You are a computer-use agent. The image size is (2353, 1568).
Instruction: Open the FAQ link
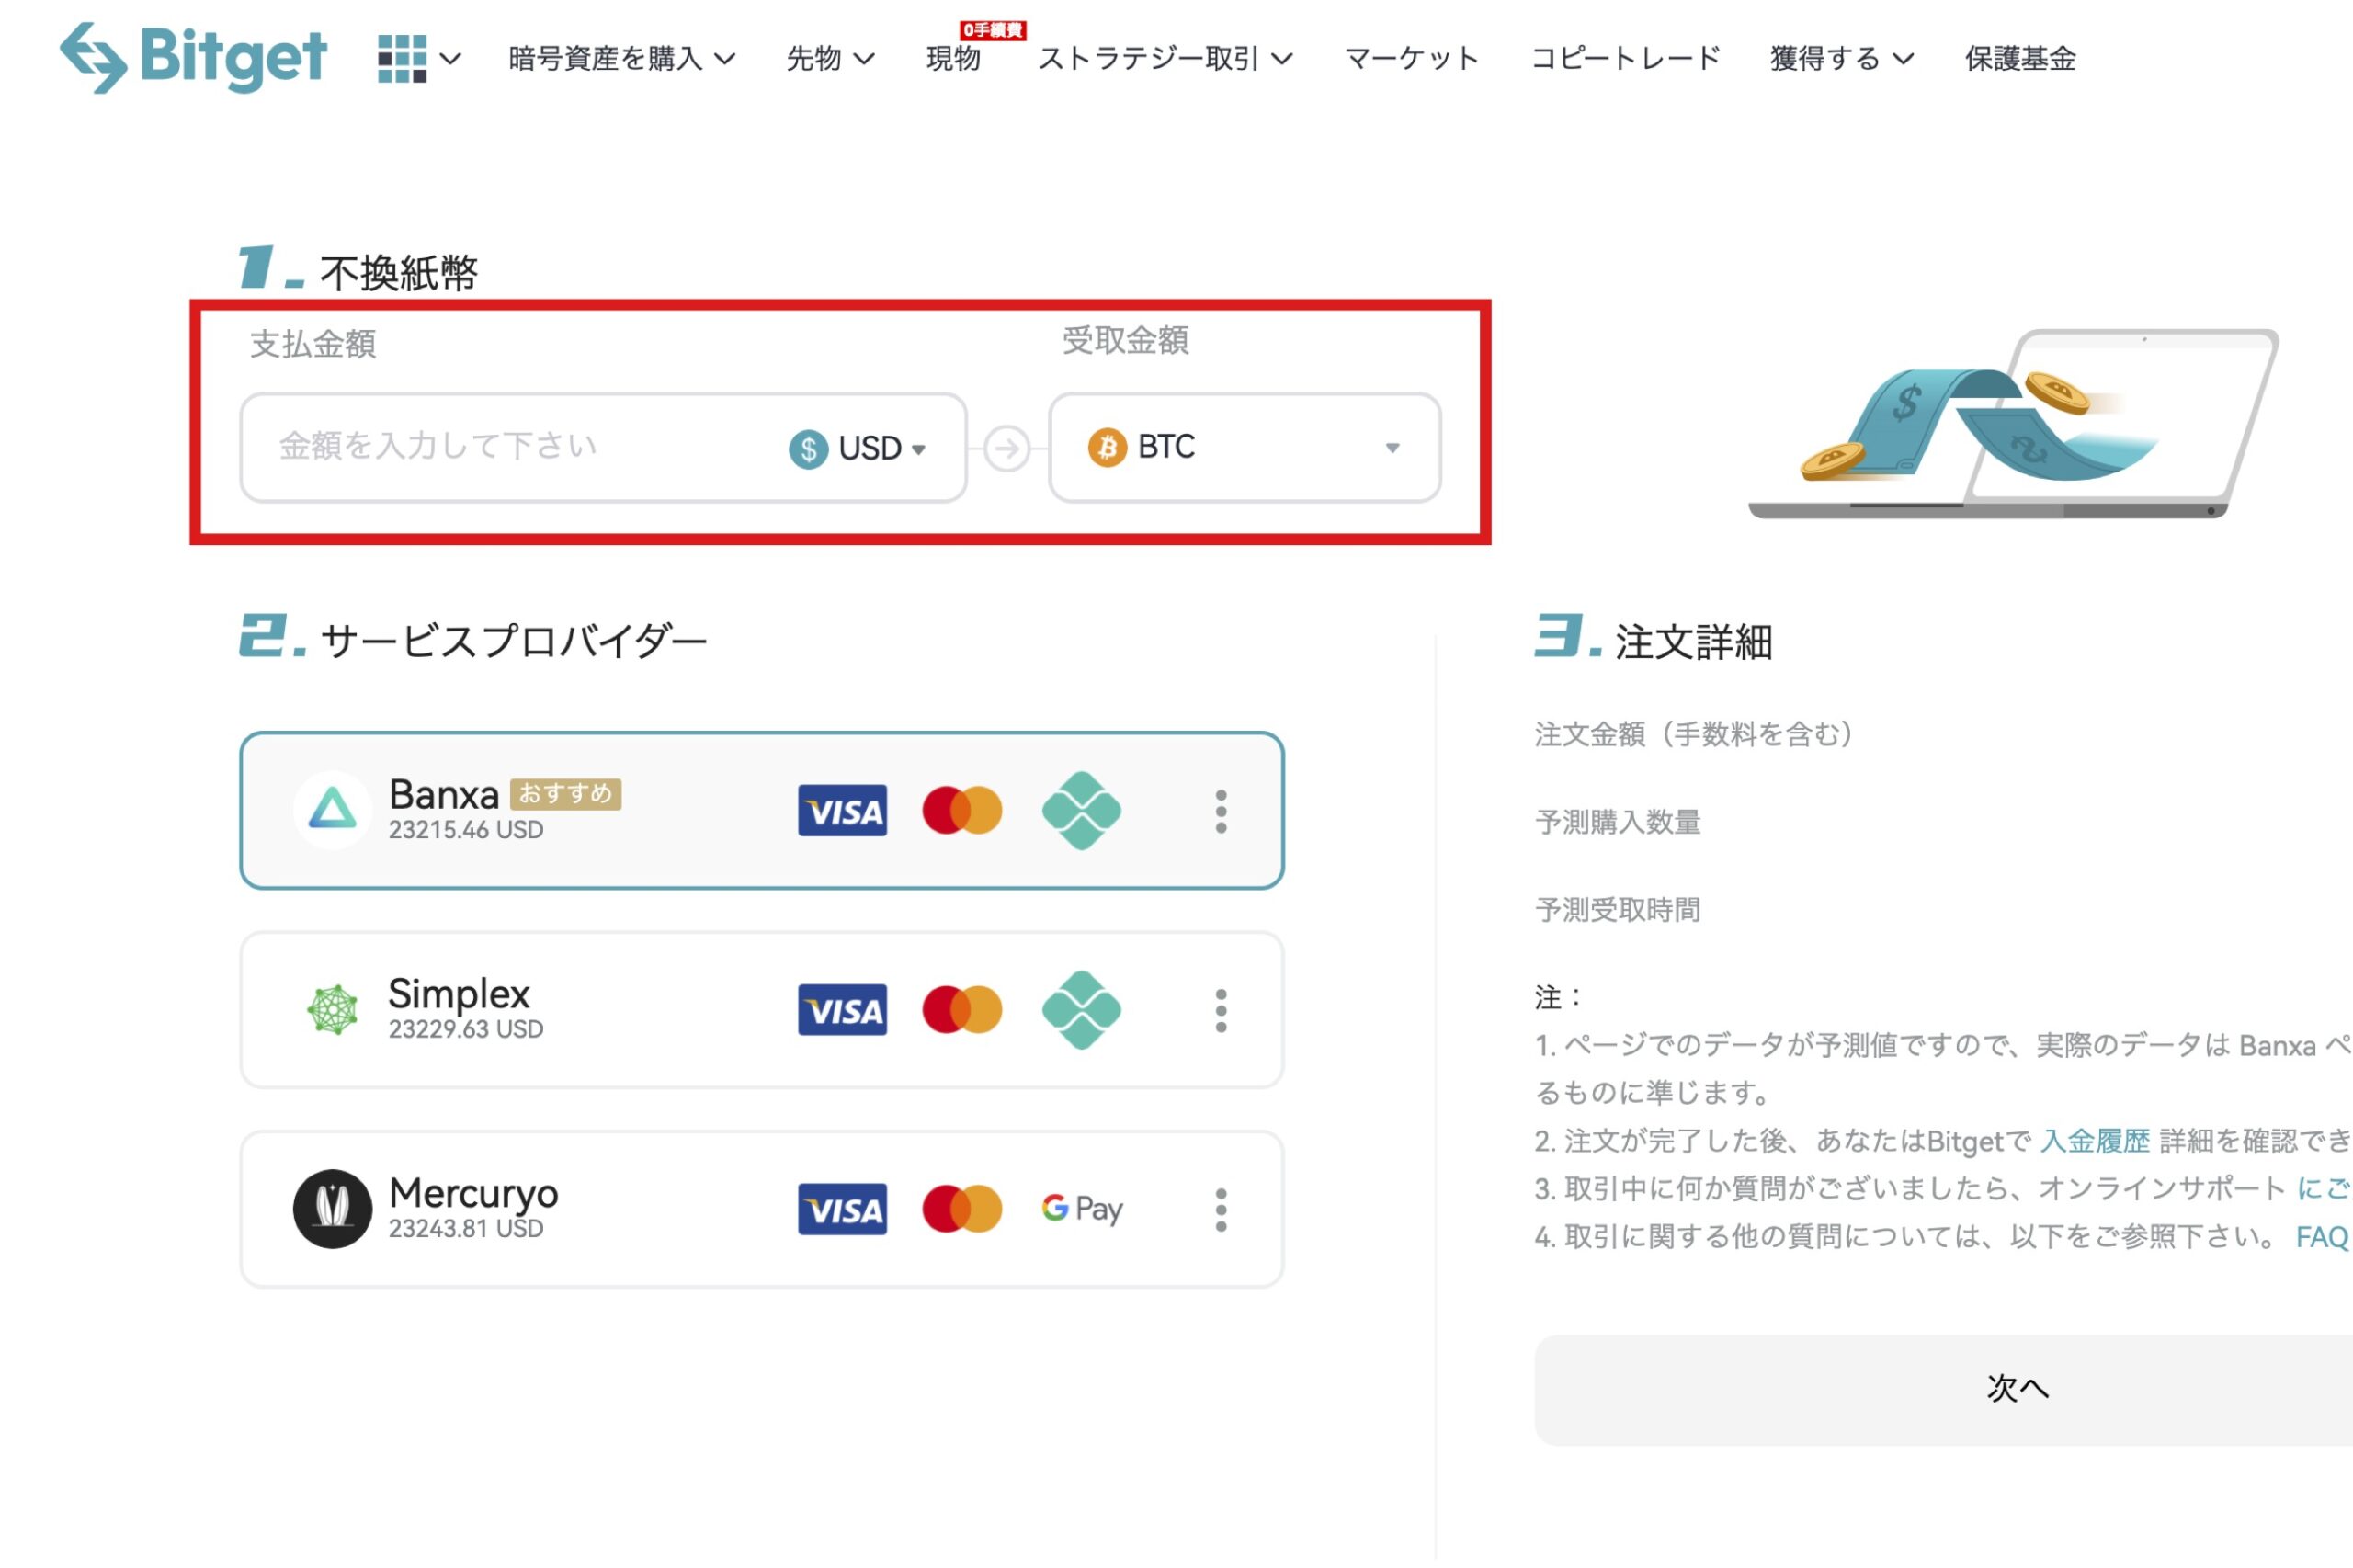tap(2321, 1236)
